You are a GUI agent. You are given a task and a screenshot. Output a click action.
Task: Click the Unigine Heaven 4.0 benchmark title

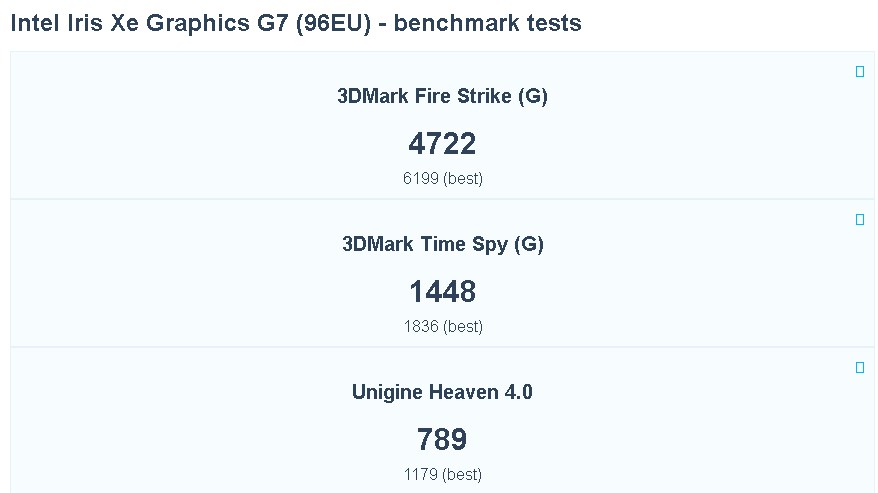pos(442,393)
